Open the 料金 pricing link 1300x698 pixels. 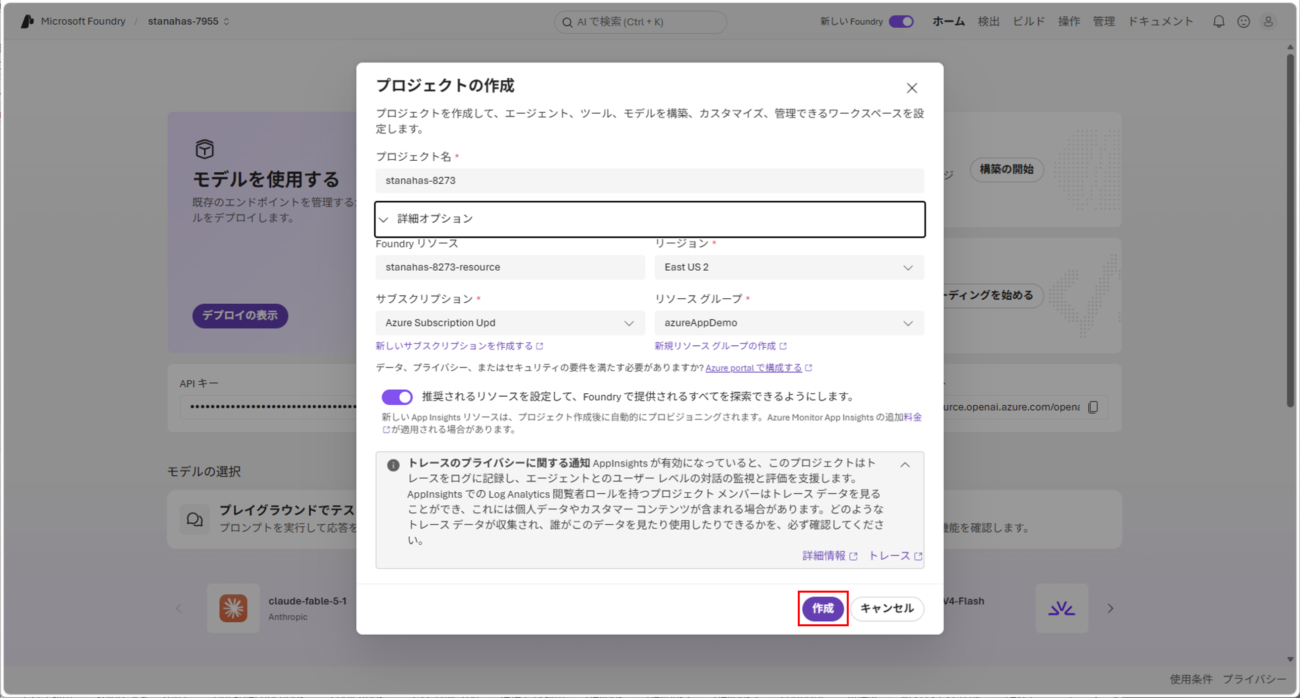(912, 417)
